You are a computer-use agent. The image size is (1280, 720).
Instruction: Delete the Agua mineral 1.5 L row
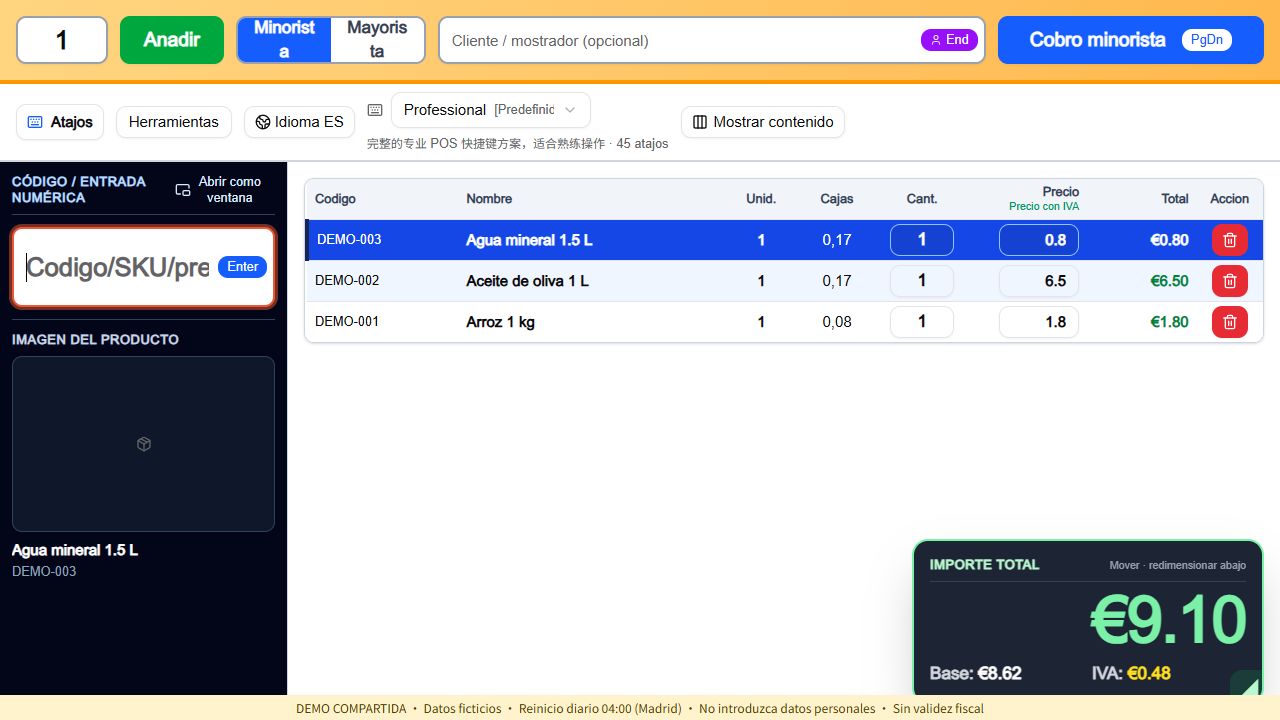[x=1229, y=240]
